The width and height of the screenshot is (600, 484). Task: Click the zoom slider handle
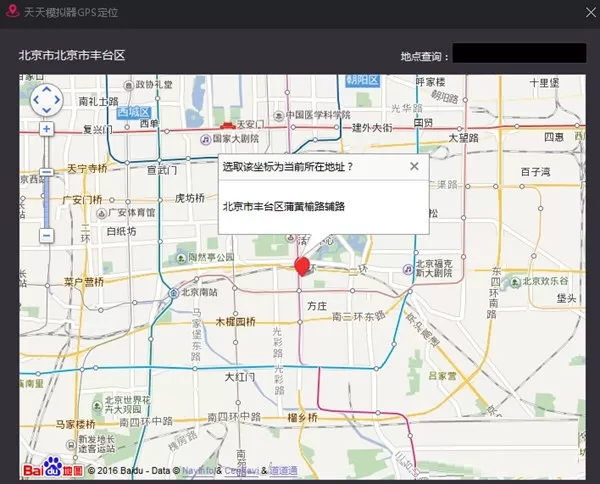tap(47, 172)
